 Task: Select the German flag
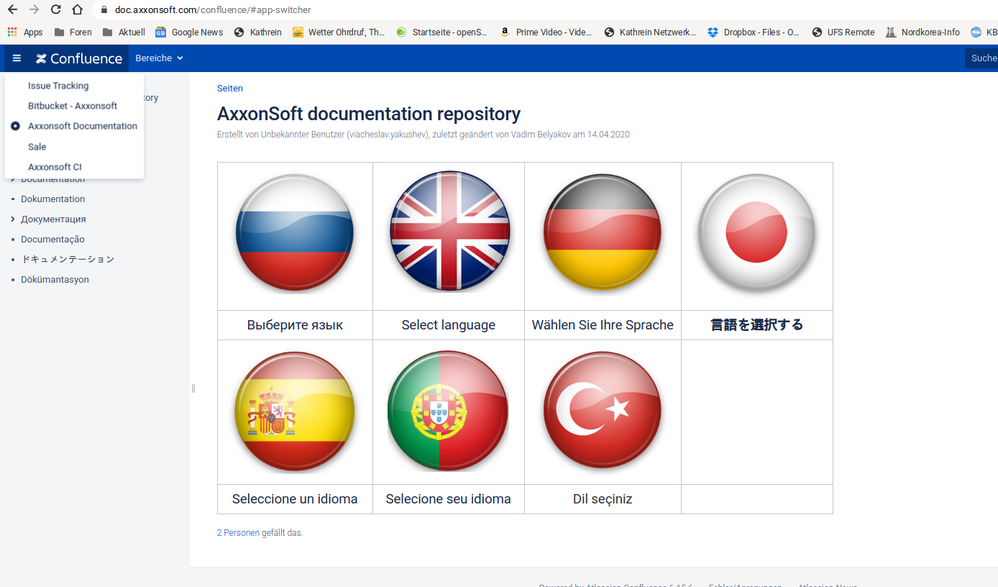pyautogui.click(x=602, y=233)
